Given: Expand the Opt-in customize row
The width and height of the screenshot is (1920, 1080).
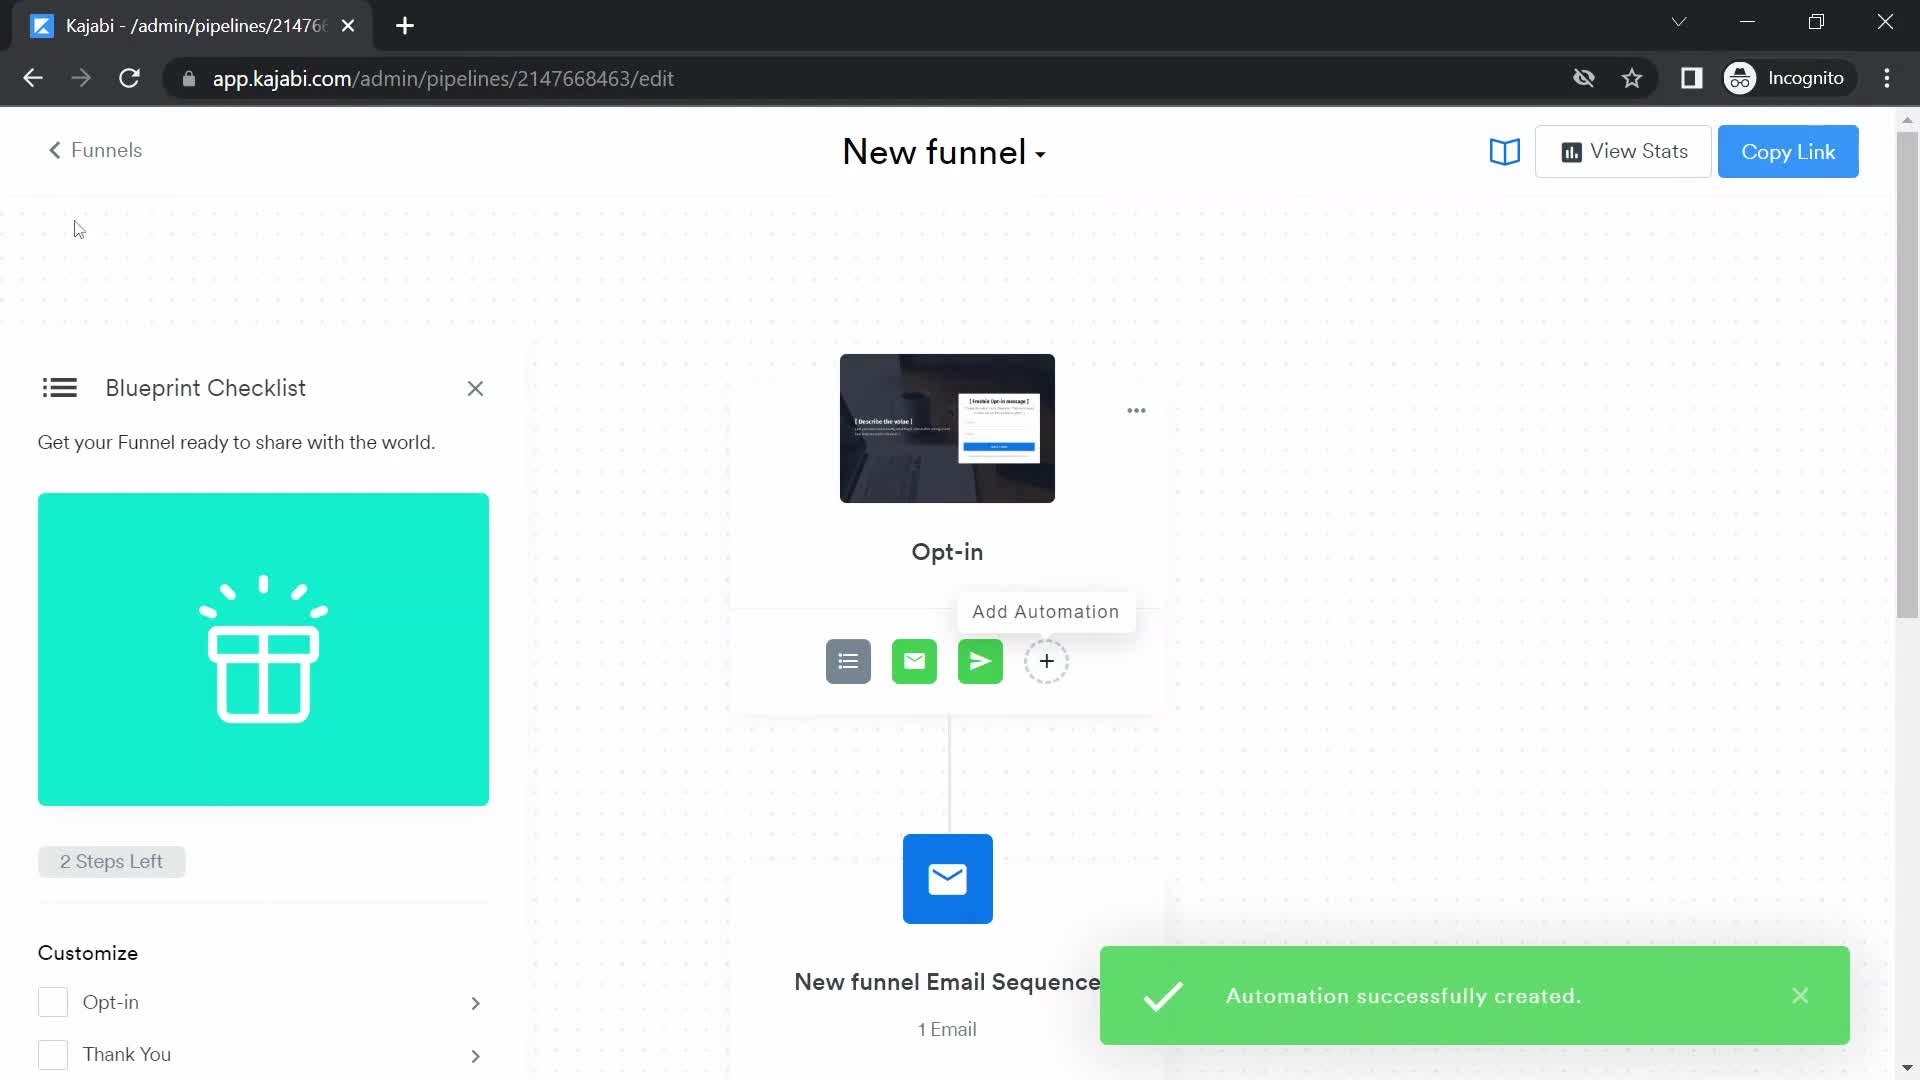Looking at the screenshot, I should 477,1002.
